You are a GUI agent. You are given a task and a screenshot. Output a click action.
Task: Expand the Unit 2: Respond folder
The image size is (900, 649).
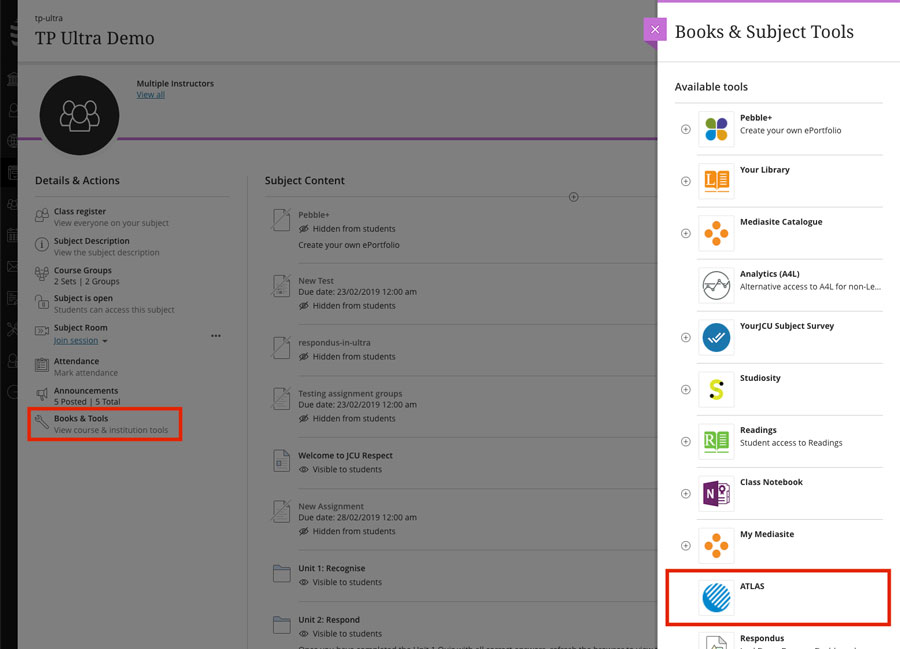pyautogui.click(x=281, y=625)
